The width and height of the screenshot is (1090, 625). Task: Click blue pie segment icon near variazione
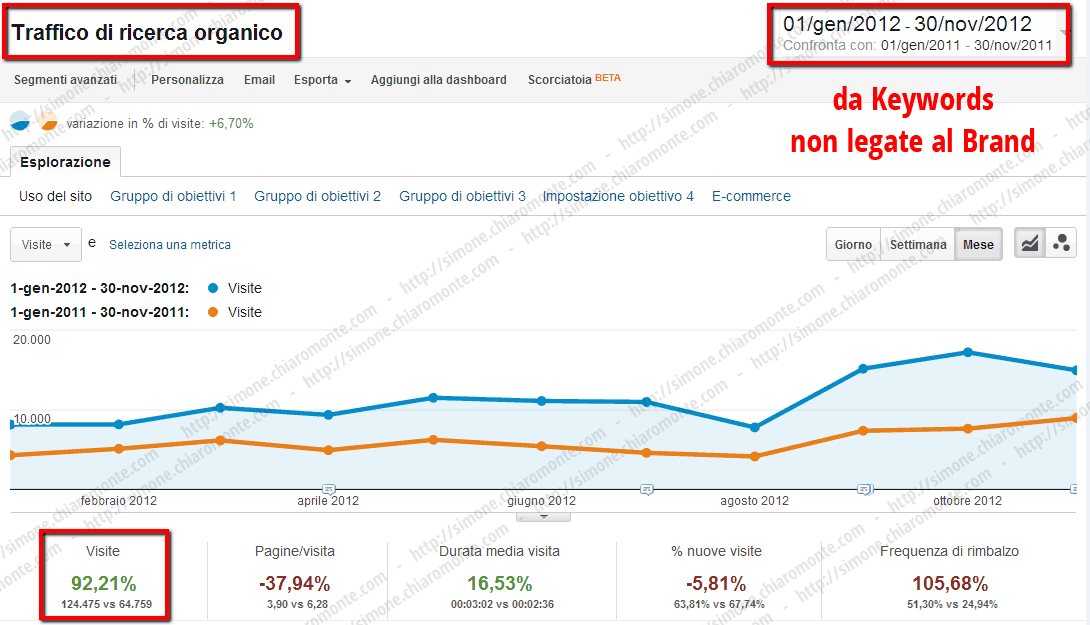pyautogui.click(x=20, y=121)
